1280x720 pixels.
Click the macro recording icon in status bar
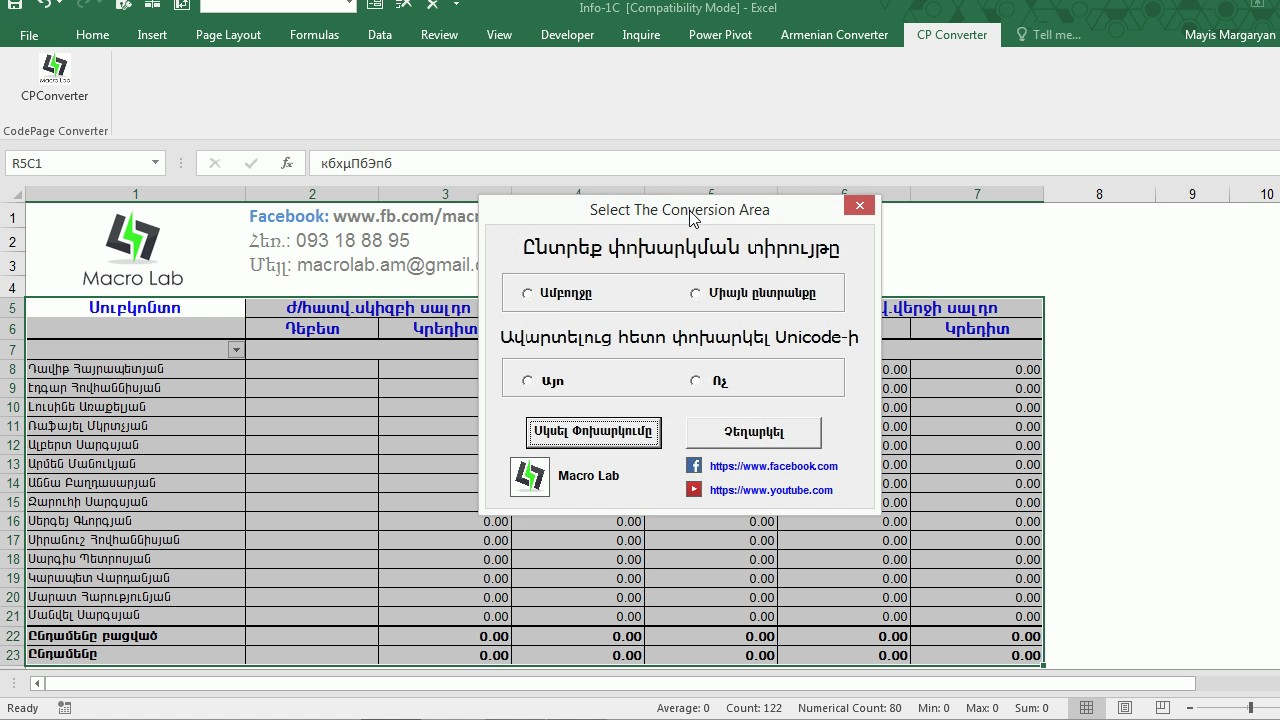(x=65, y=708)
